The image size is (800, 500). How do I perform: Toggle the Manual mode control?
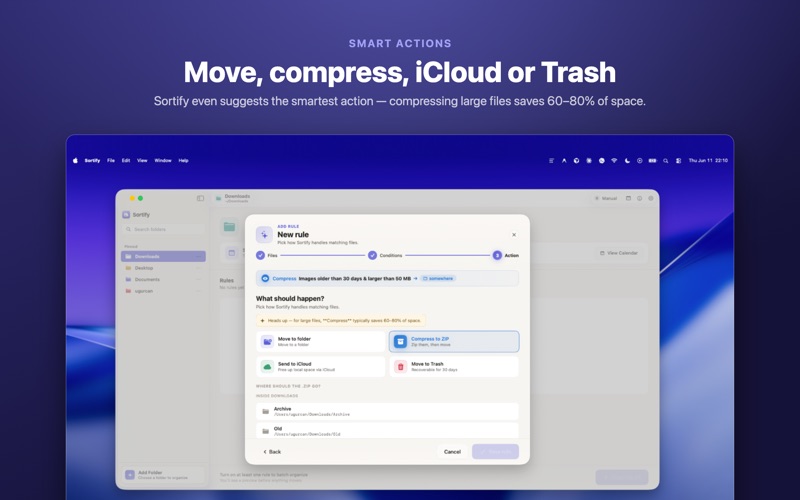606,198
